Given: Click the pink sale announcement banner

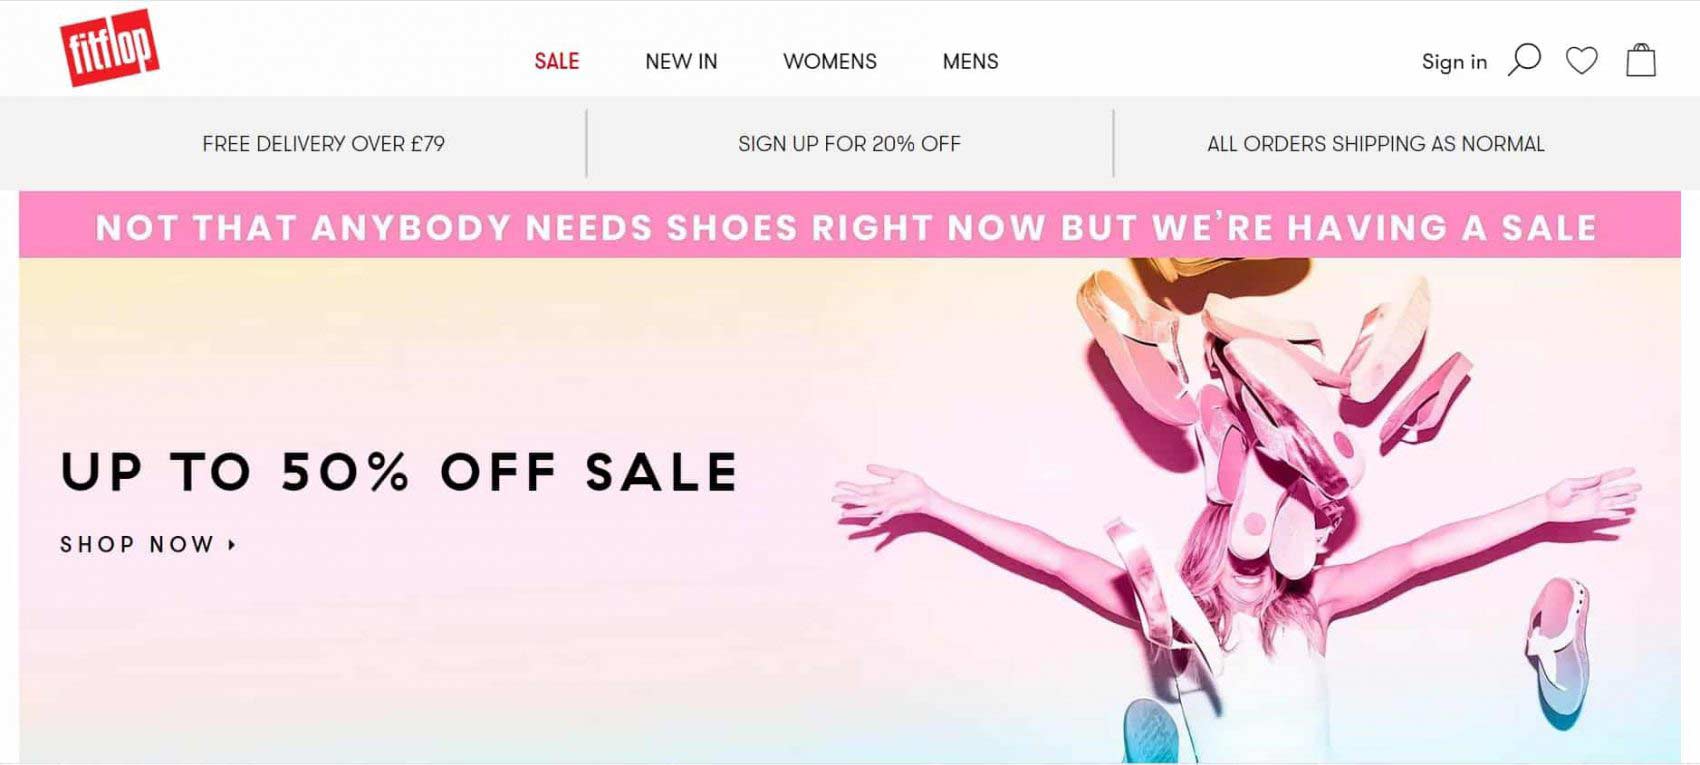Looking at the screenshot, I should 849,226.
